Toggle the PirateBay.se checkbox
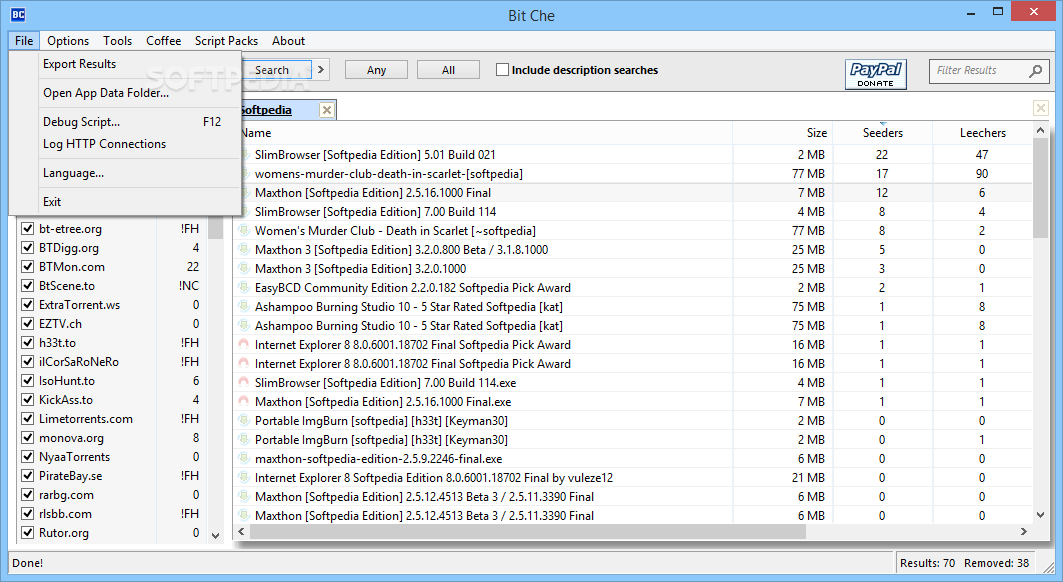This screenshot has height=582, width=1063. point(27,476)
